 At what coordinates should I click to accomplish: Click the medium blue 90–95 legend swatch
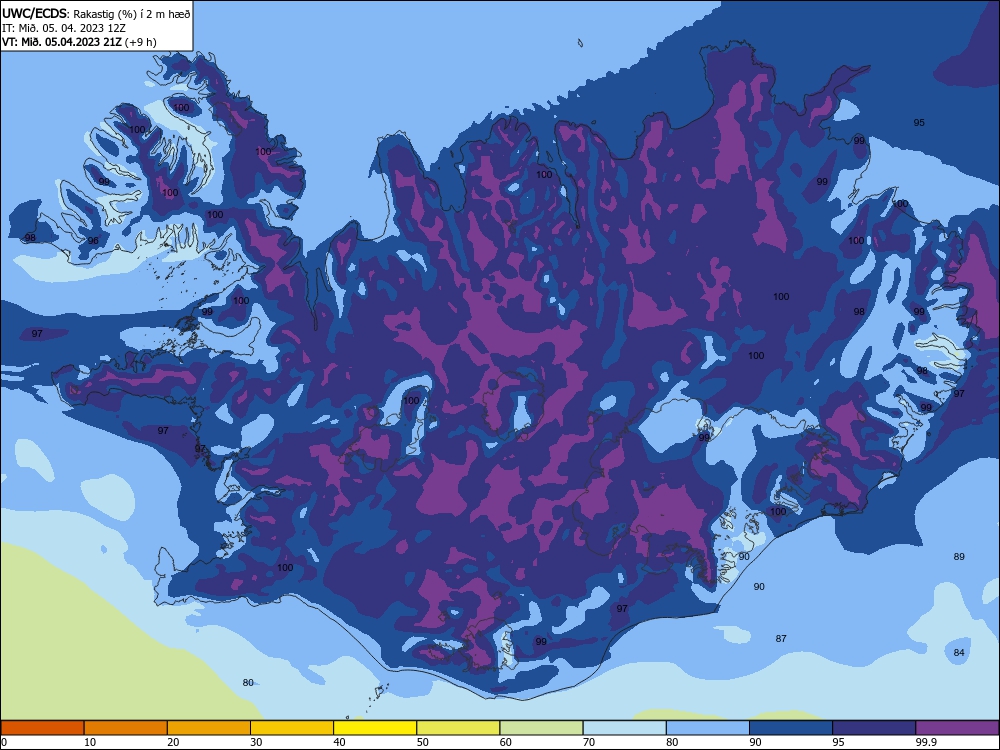791,728
